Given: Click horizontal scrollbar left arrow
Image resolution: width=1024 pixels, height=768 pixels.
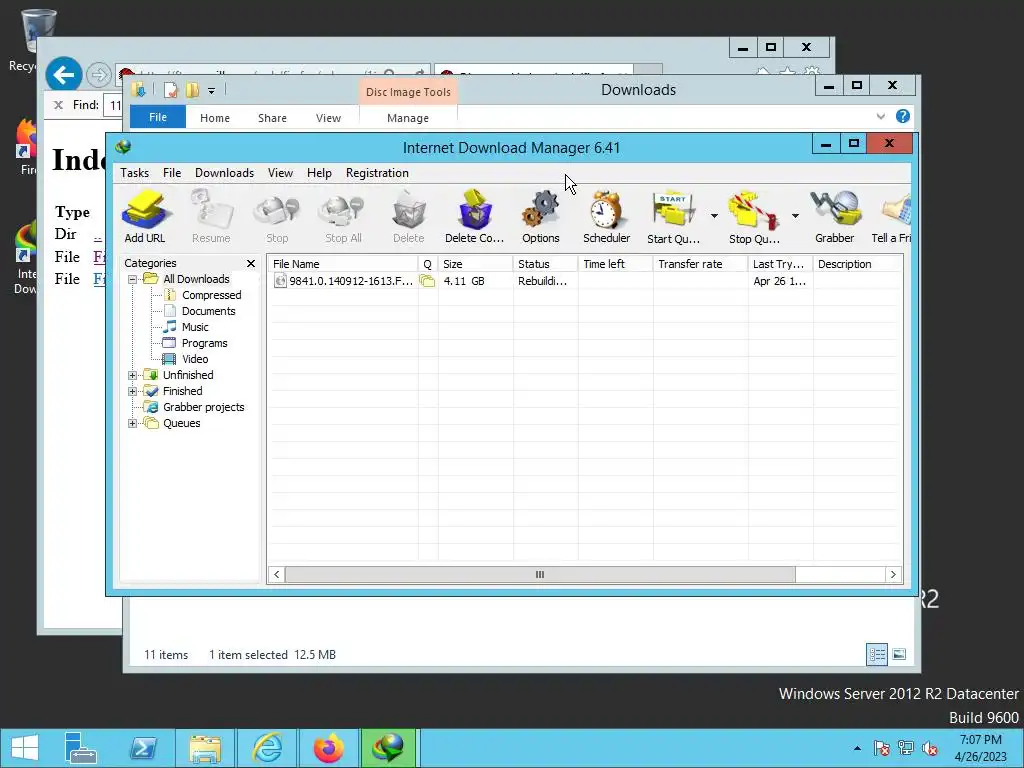Looking at the screenshot, I should point(277,575).
